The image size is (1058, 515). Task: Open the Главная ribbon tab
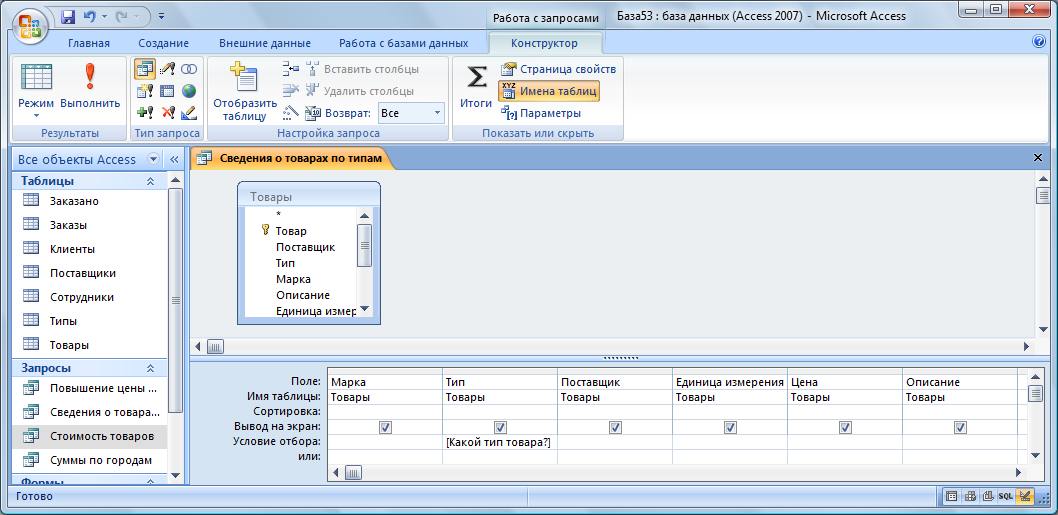point(88,43)
